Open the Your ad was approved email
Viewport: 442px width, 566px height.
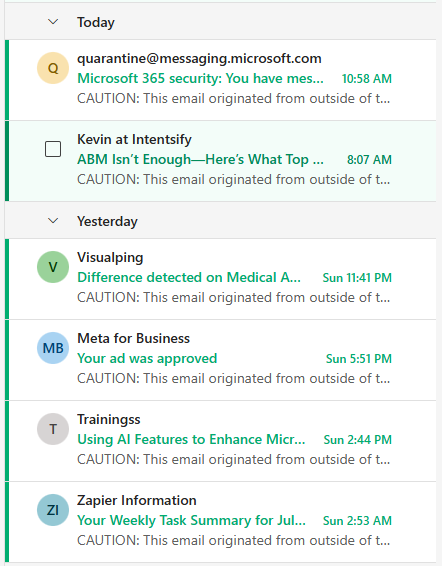[x=147, y=358]
